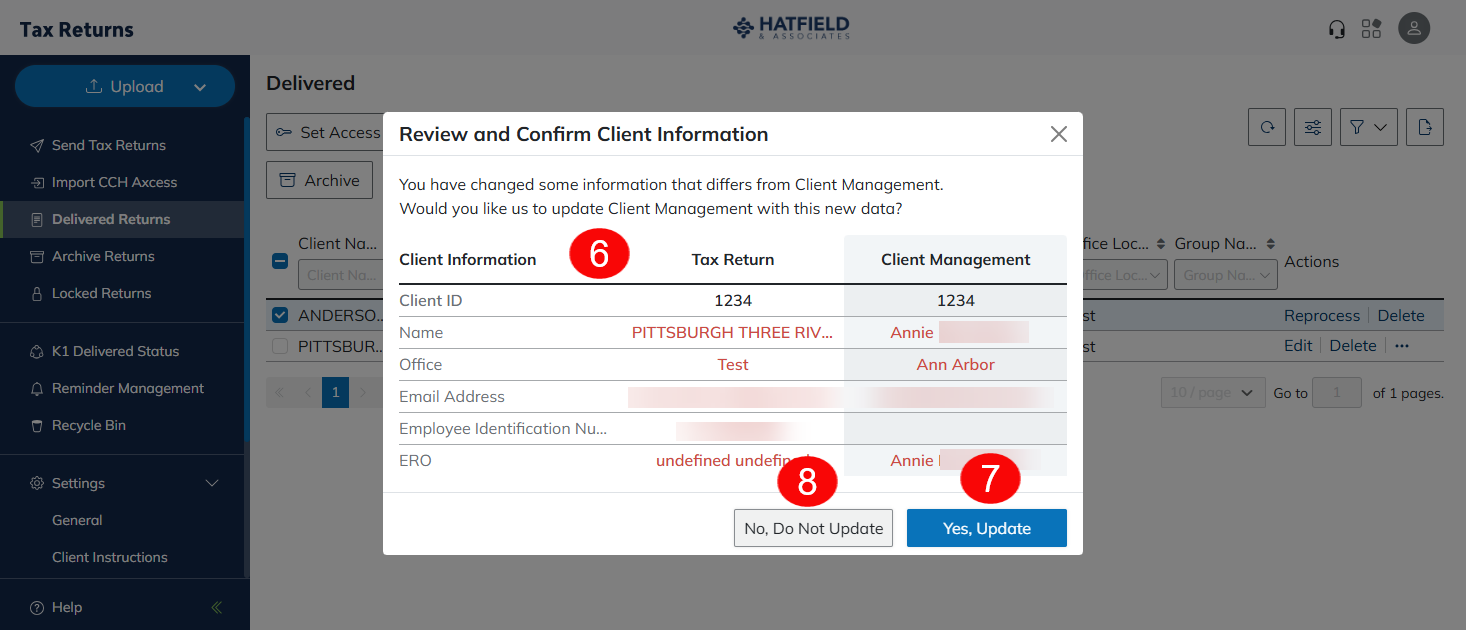
Task: Open the apps grid icon
Action: (1371, 29)
